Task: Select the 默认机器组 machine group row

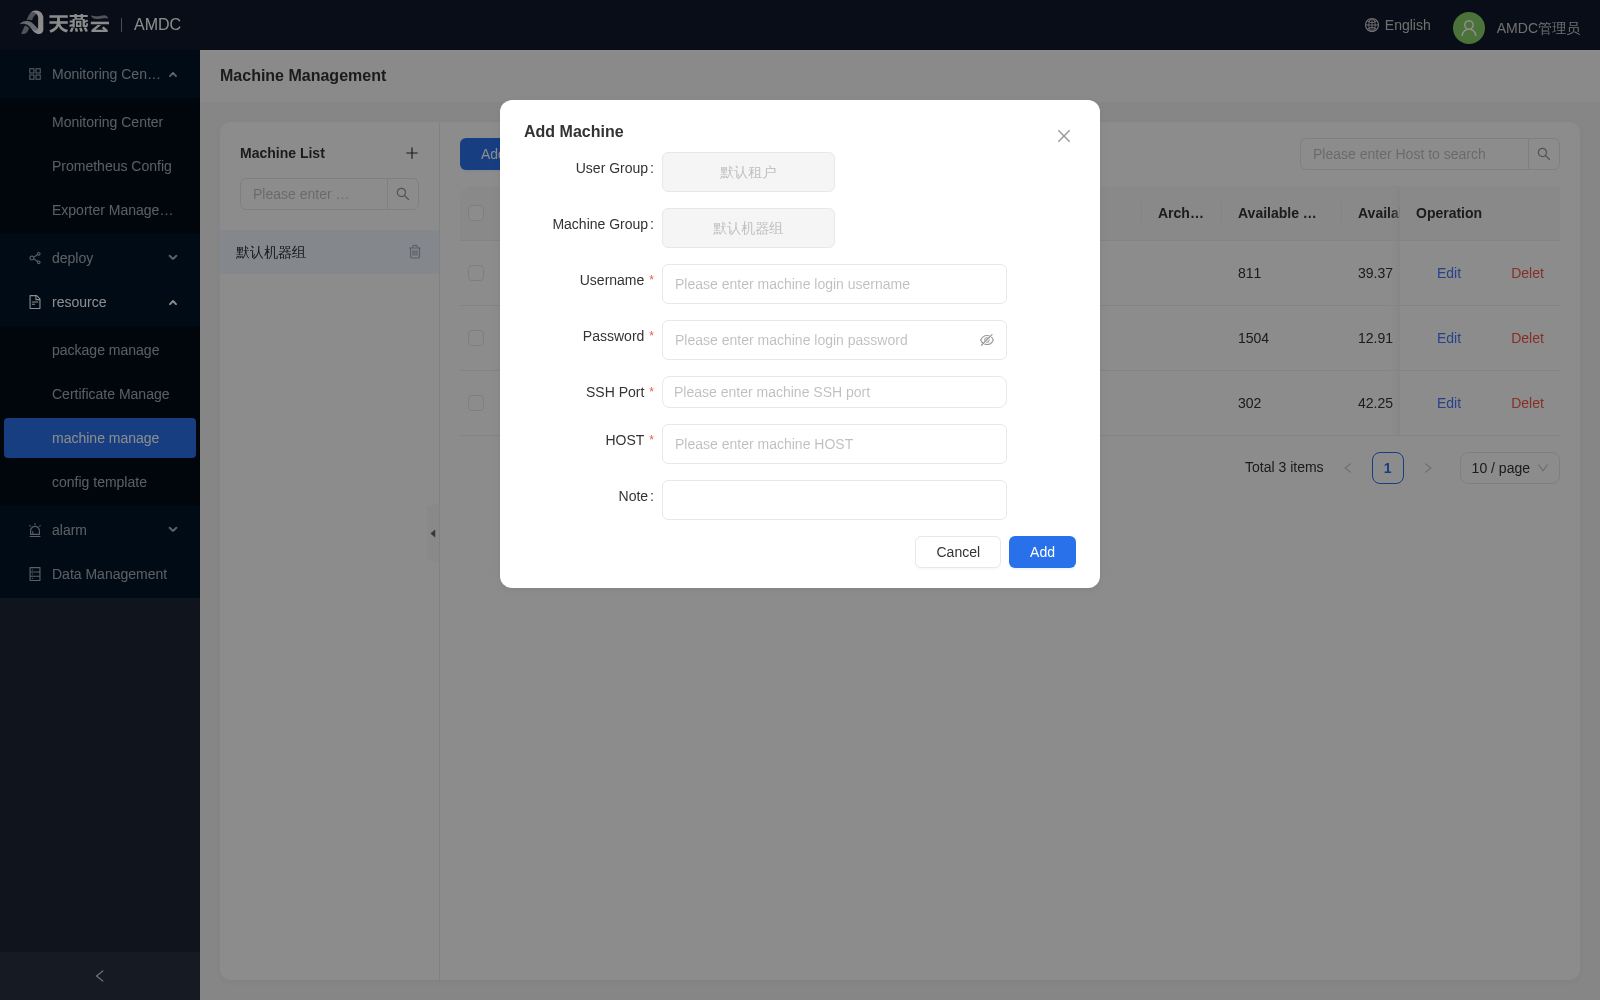Action: click(x=329, y=252)
